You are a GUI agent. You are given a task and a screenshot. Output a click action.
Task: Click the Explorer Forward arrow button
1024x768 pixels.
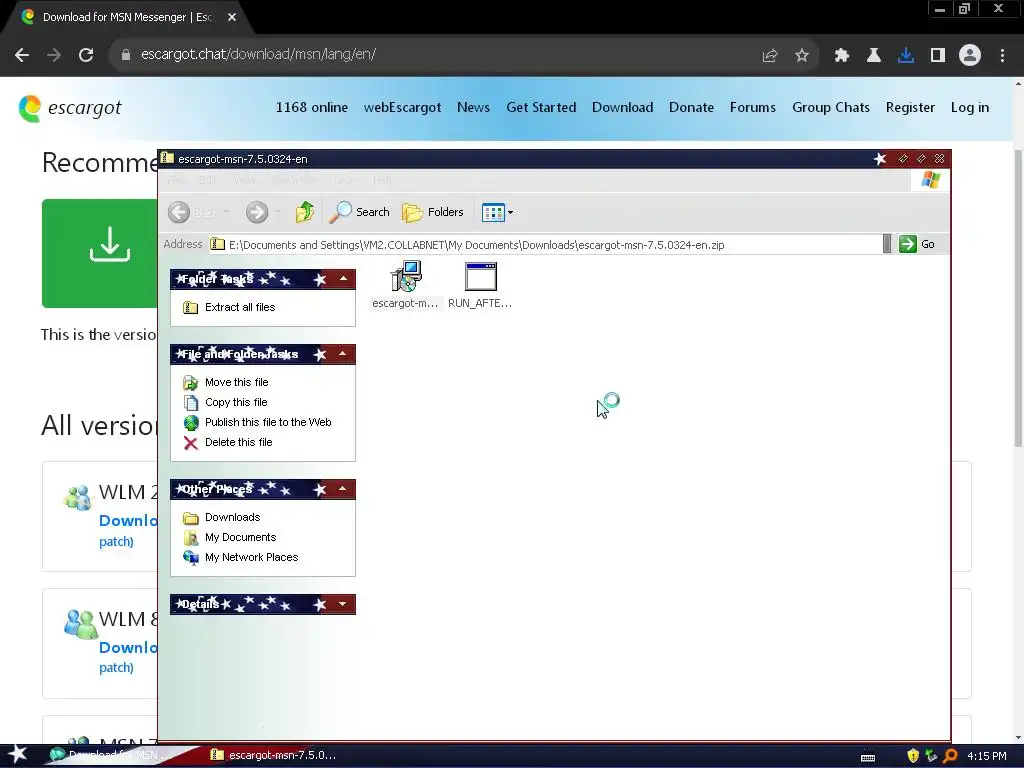tap(257, 212)
